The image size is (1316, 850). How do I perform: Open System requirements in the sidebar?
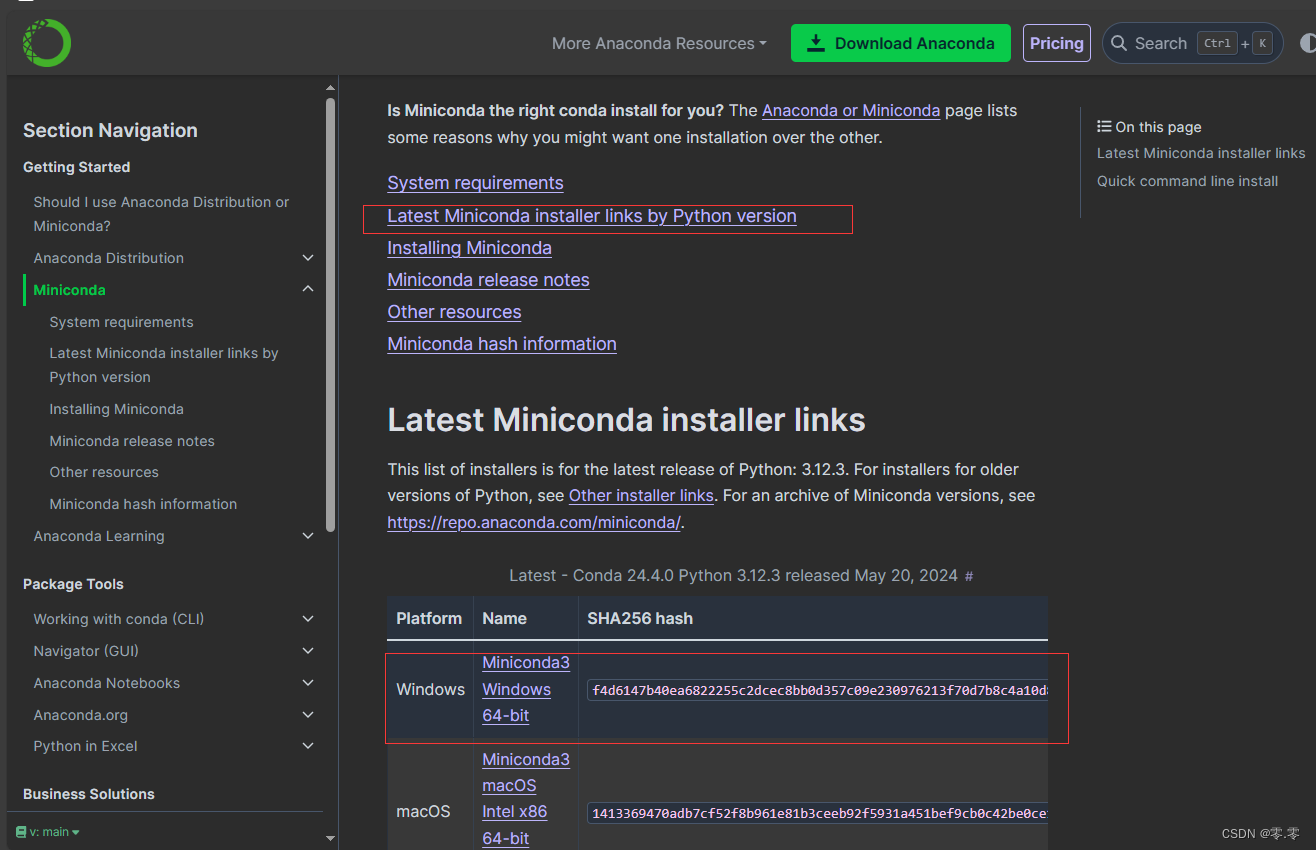(121, 322)
